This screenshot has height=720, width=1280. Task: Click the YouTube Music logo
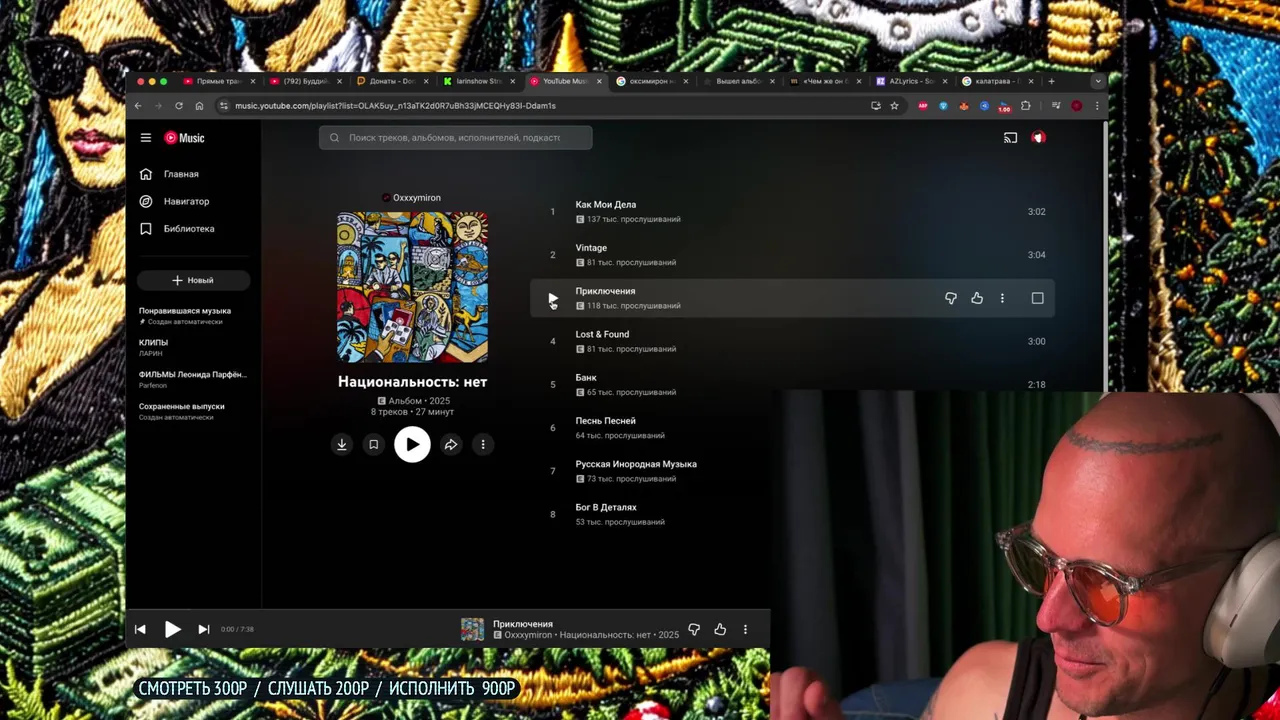click(184, 138)
